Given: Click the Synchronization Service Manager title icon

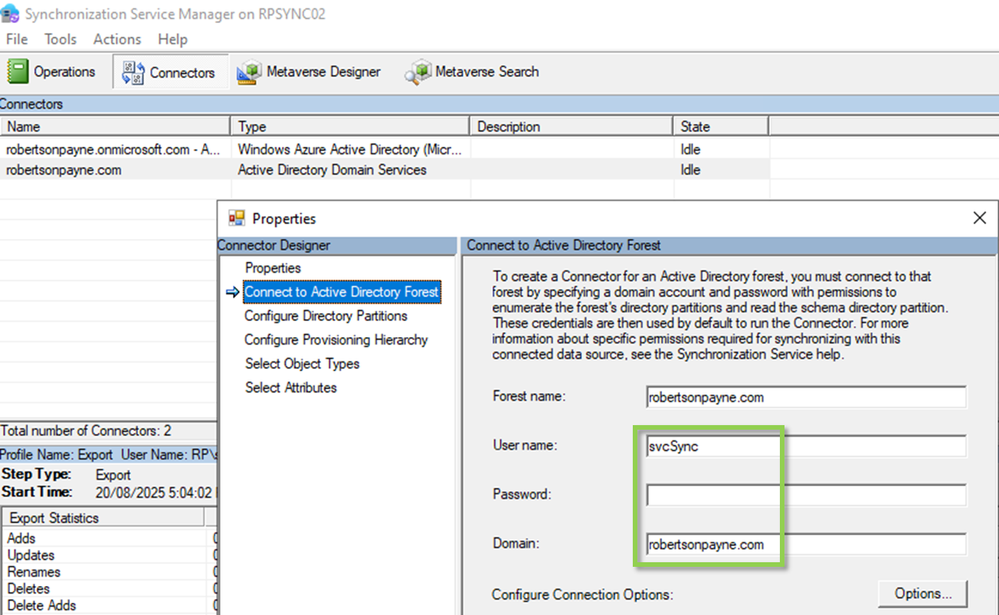Looking at the screenshot, I should click(x=10, y=13).
